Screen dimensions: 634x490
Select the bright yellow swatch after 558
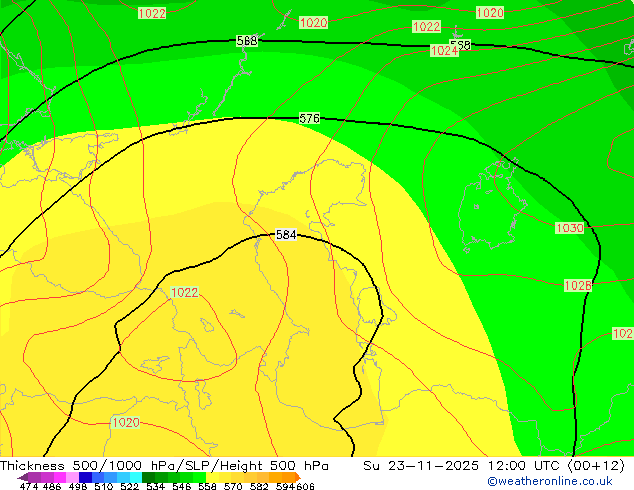tap(212, 477)
